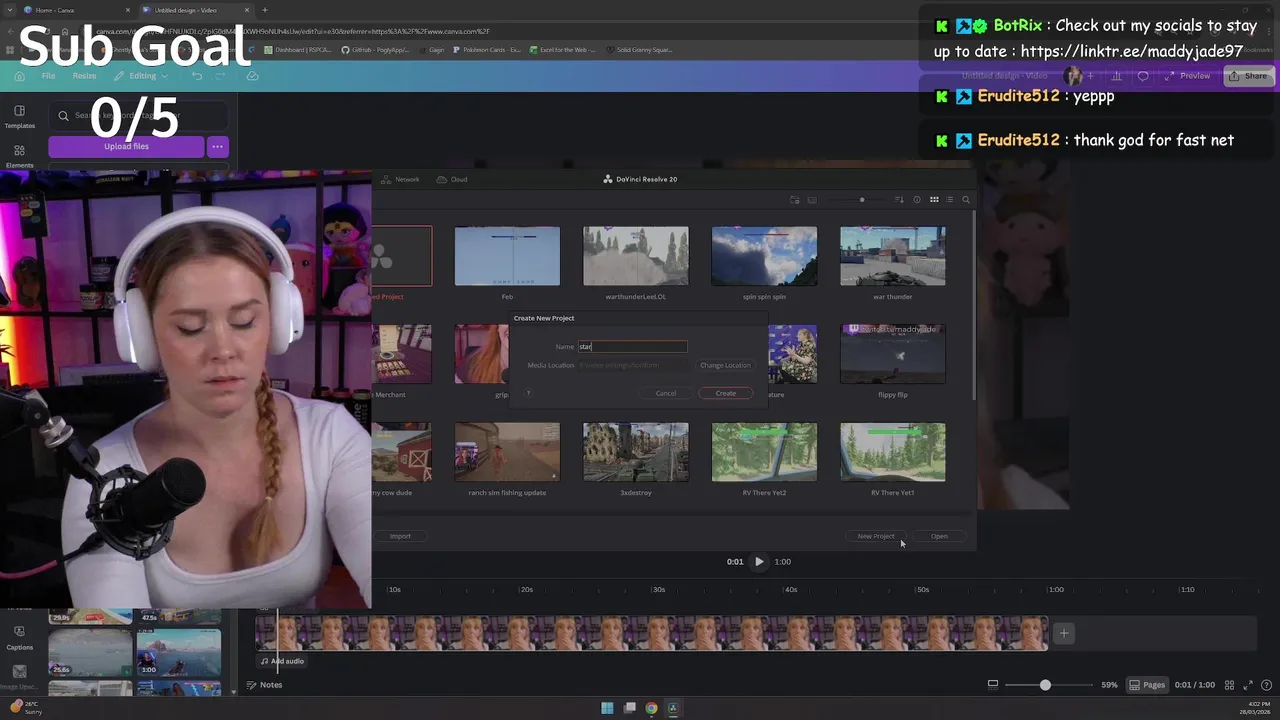
Task: Switch Project Manager to list view
Action: 950,200
